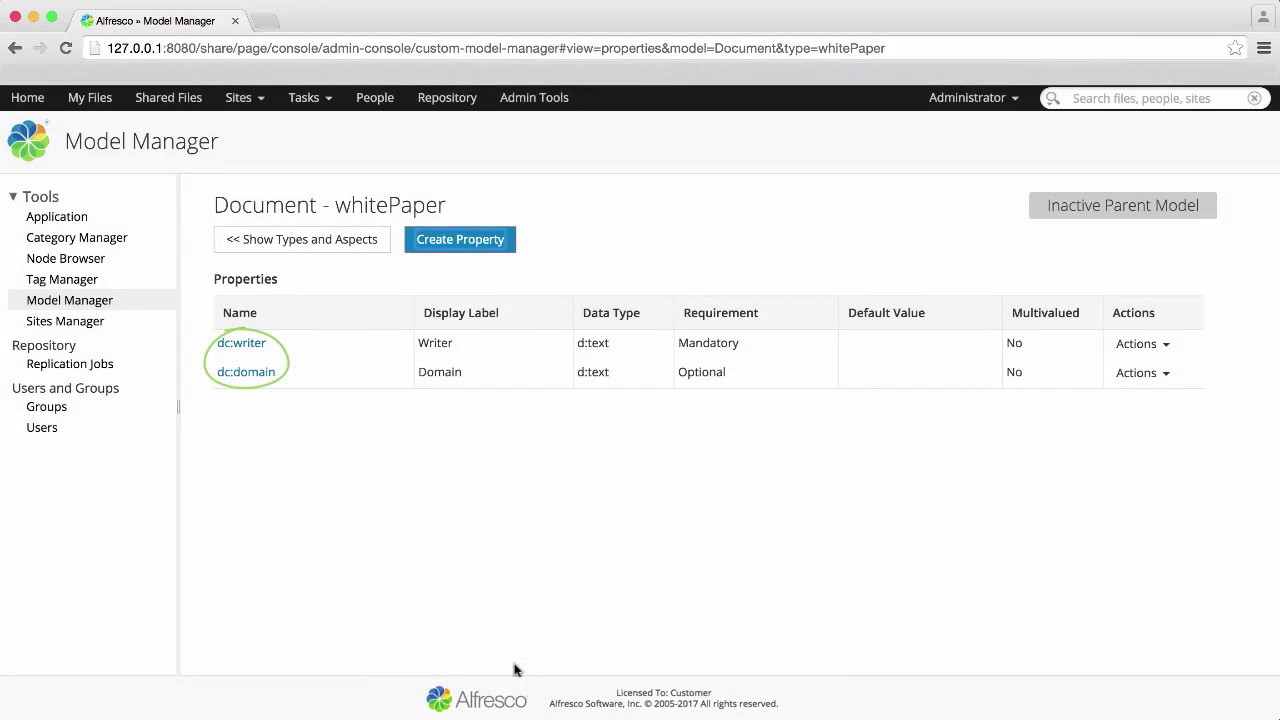Image resolution: width=1280 pixels, height=720 pixels.
Task: Click the Inactive Parent Model button
Action: [1122, 205]
